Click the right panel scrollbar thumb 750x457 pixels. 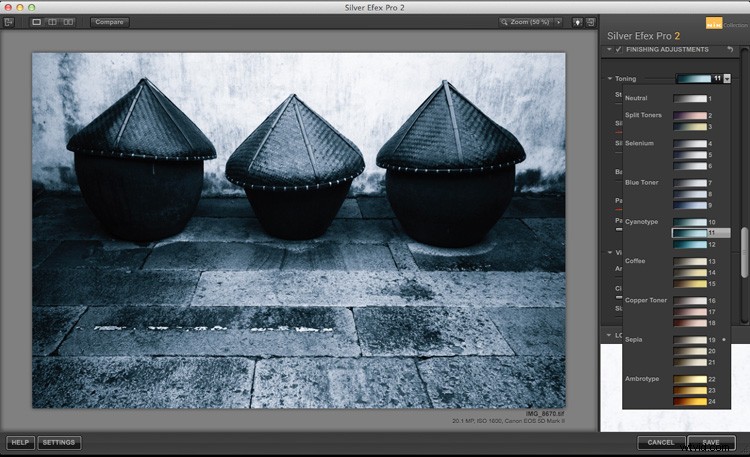pos(744,252)
